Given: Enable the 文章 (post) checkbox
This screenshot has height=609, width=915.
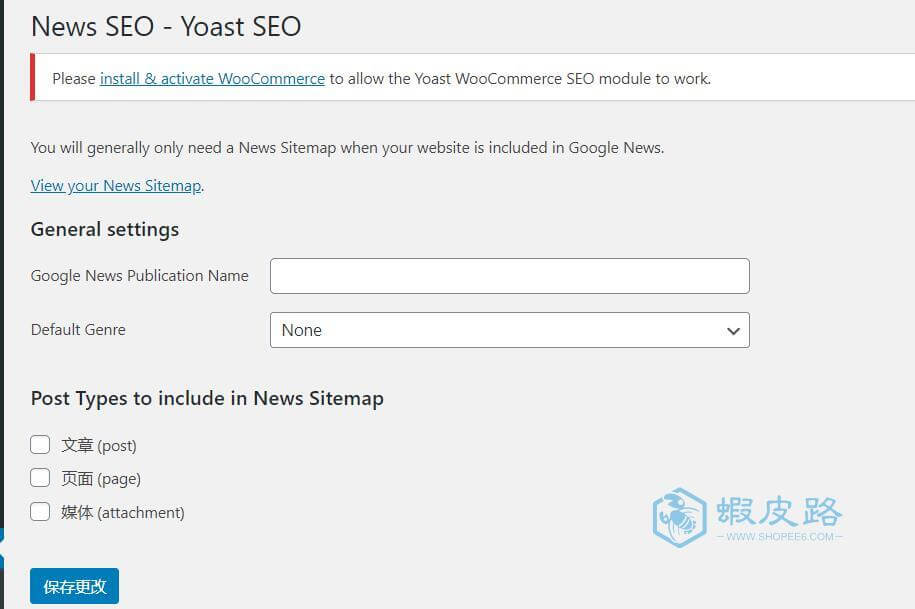Looking at the screenshot, I should coord(40,444).
